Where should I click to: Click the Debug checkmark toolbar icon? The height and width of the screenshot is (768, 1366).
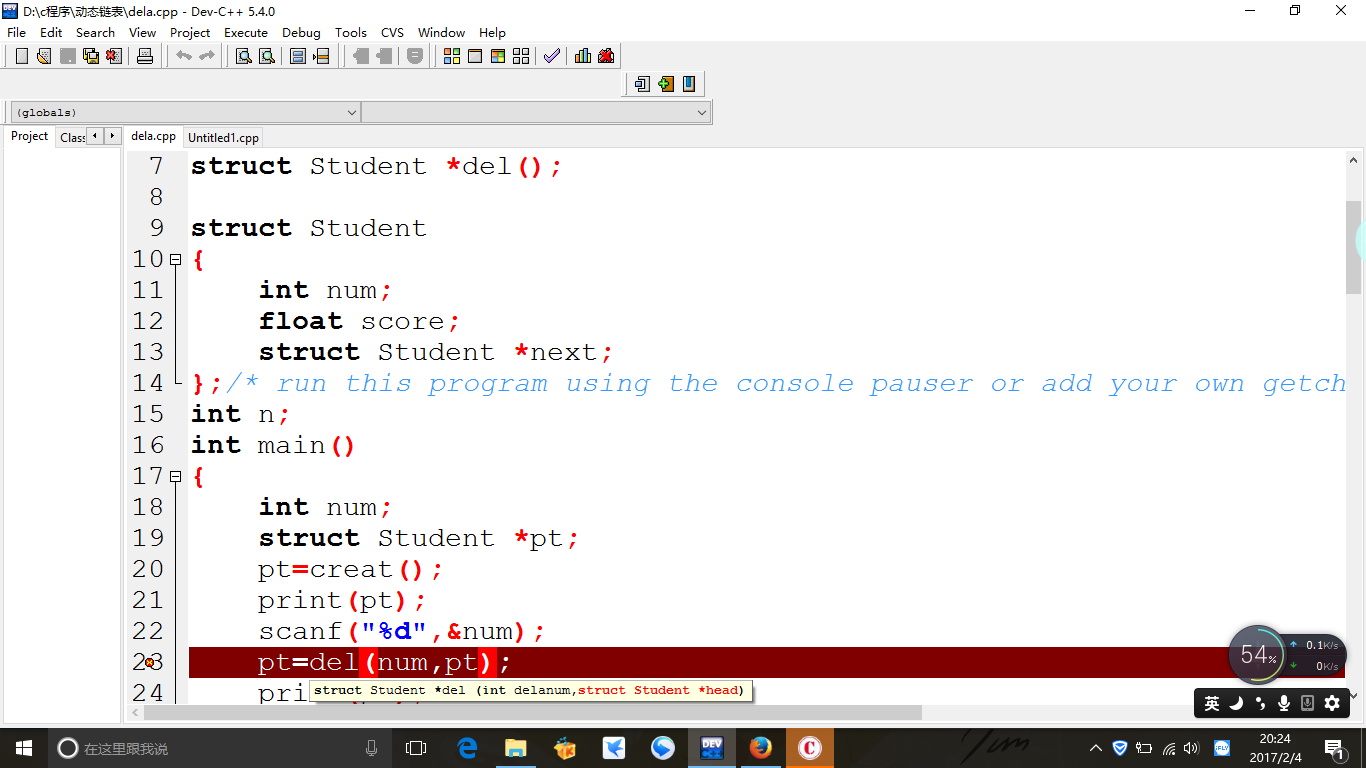pyautogui.click(x=551, y=56)
